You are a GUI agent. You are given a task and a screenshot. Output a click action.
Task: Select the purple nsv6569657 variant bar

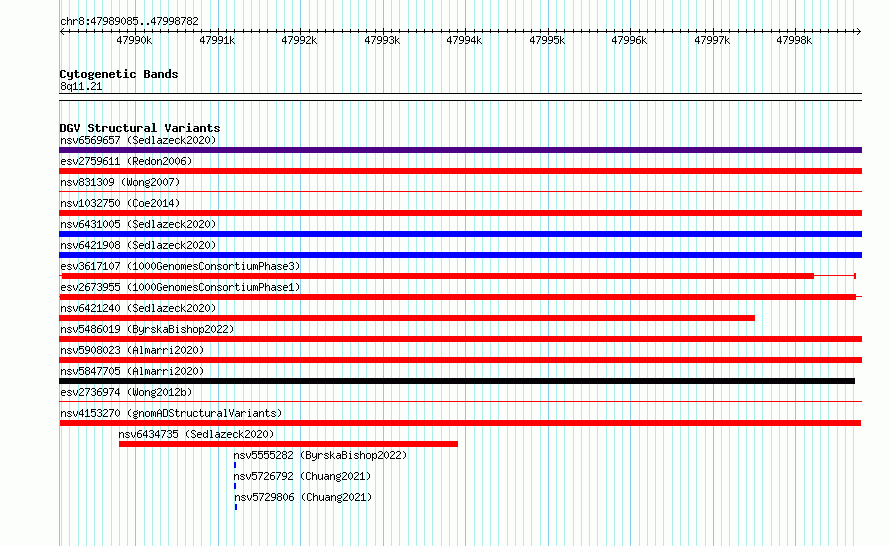click(x=460, y=150)
